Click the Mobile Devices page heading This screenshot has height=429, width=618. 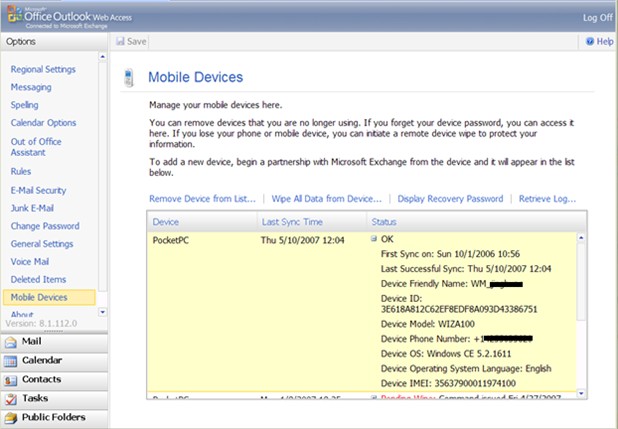(x=195, y=77)
